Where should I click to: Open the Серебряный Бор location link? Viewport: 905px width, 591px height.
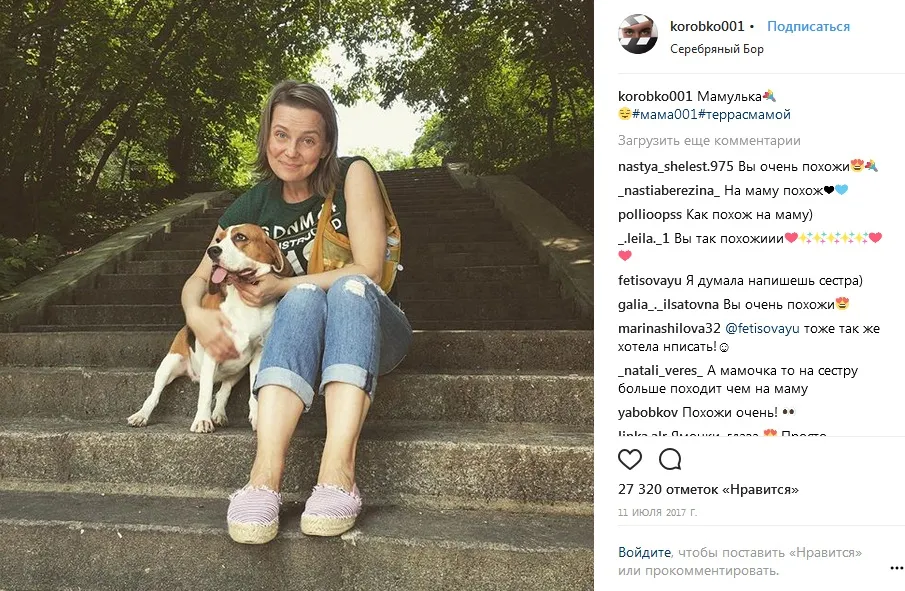716,49
